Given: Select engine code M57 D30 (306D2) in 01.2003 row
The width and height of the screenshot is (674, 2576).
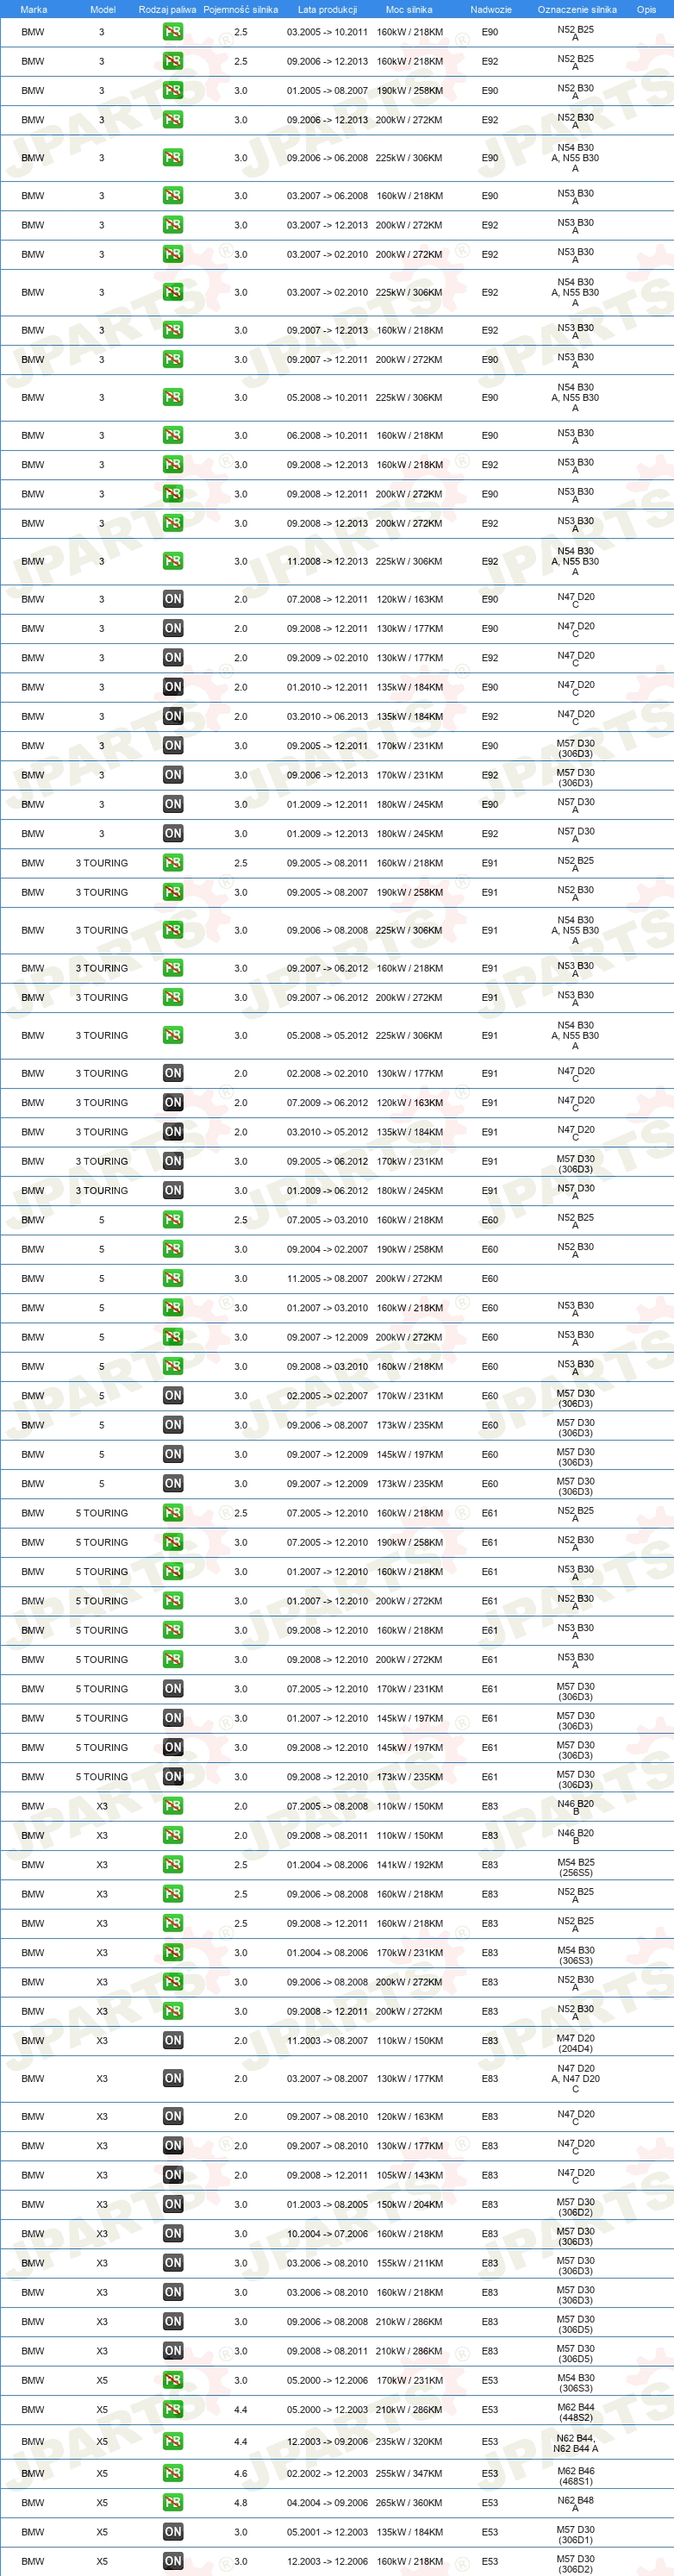Looking at the screenshot, I should point(575,2207).
